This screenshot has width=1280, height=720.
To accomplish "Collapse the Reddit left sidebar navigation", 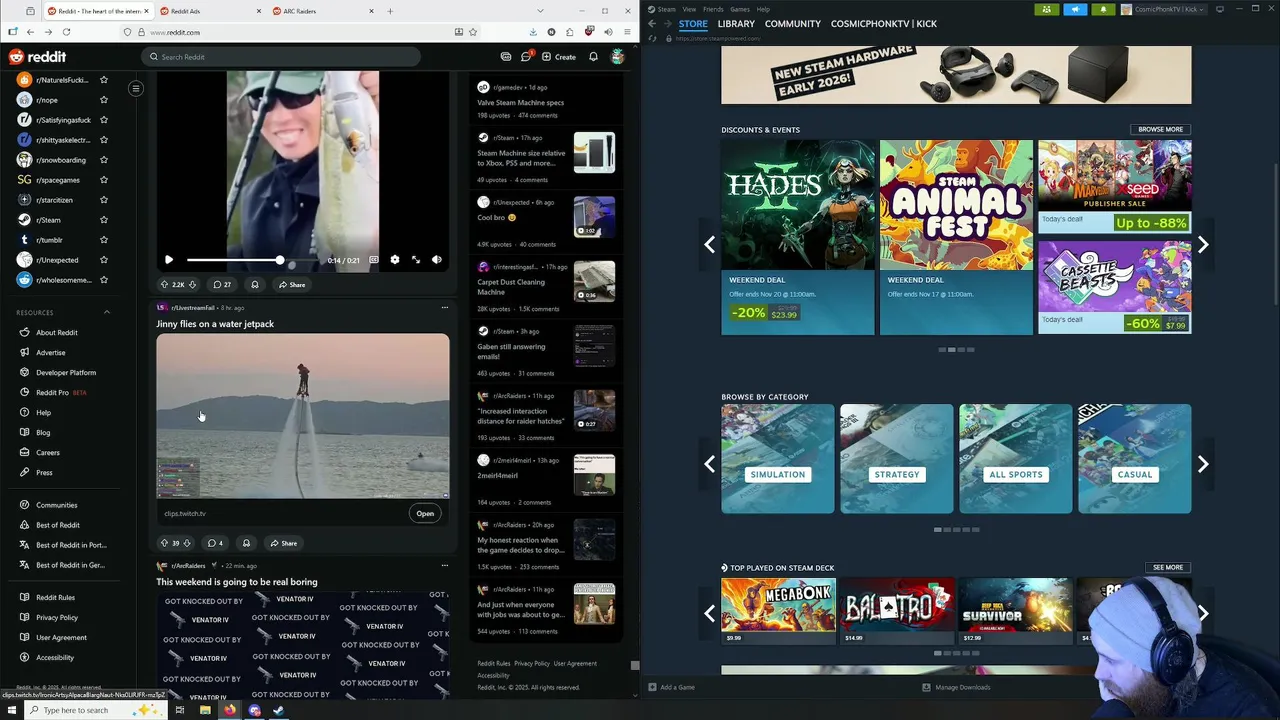I will pyautogui.click(x=136, y=89).
